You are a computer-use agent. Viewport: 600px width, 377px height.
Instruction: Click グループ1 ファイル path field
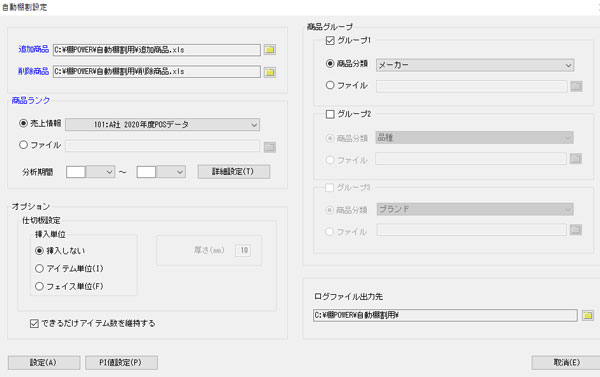[471, 86]
